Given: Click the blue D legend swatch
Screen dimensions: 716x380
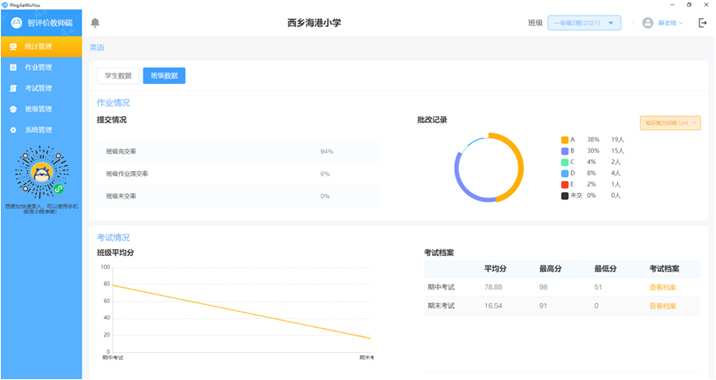Looking at the screenshot, I should [x=565, y=173].
